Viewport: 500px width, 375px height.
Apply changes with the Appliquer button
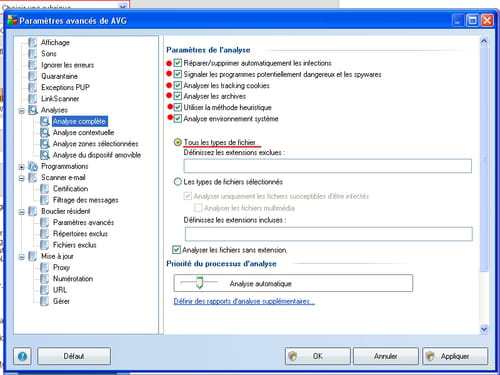[x=455, y=356]
